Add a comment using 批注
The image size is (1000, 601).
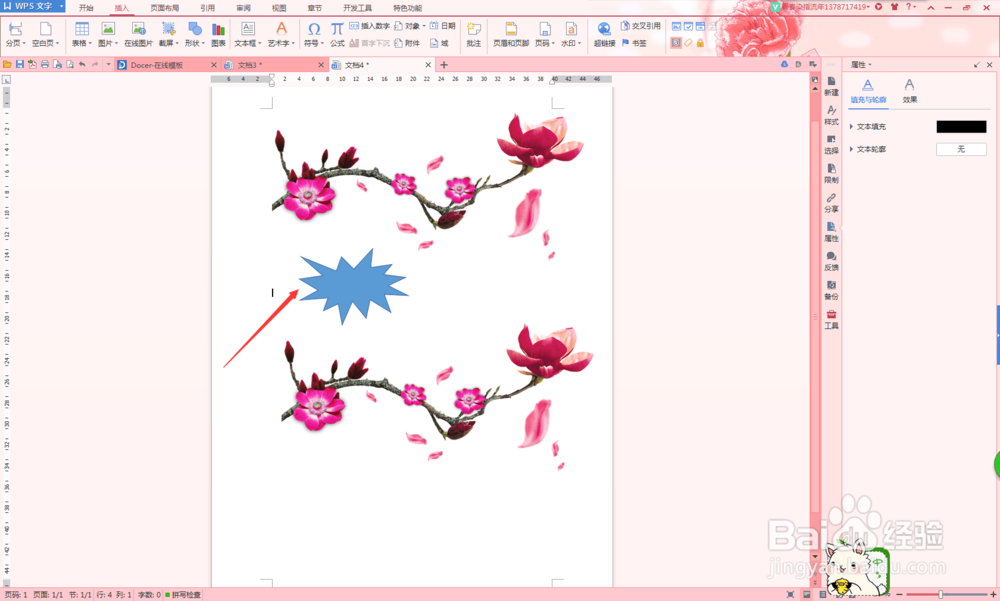(473, 34)
